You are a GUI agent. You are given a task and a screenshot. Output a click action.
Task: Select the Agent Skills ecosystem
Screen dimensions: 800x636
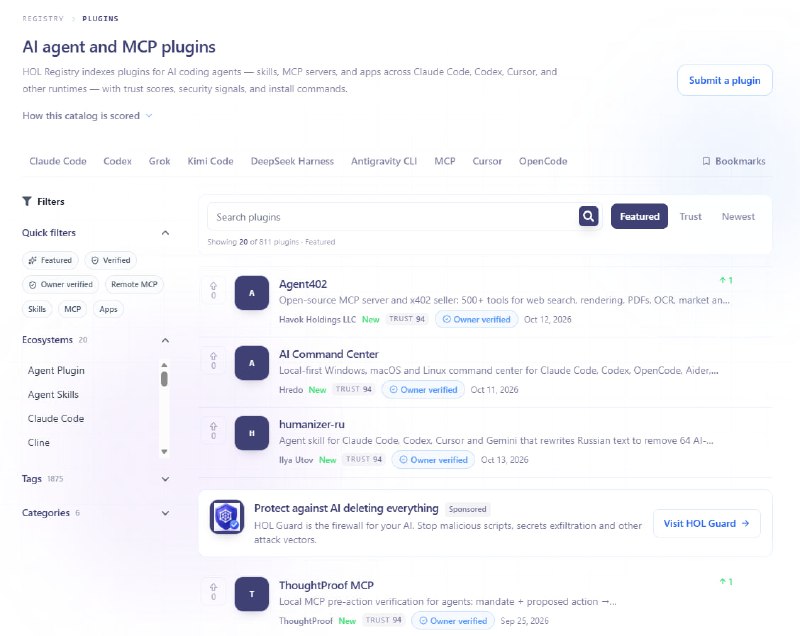53,395
